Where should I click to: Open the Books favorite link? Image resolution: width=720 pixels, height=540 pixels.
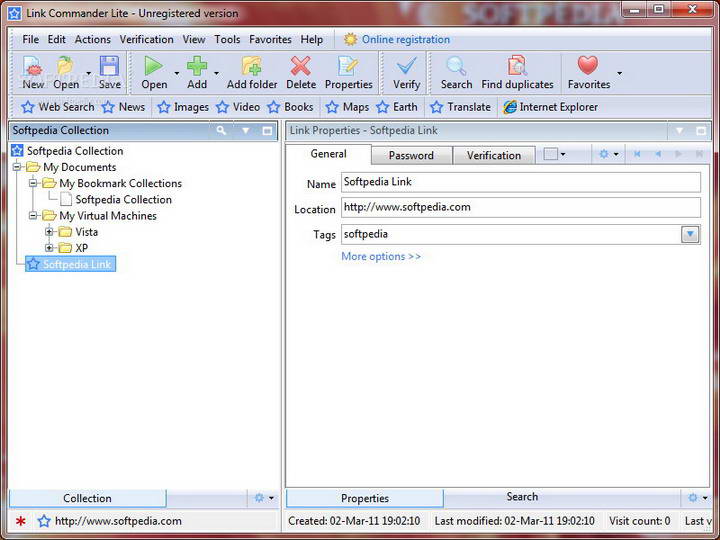coord(290,107)
